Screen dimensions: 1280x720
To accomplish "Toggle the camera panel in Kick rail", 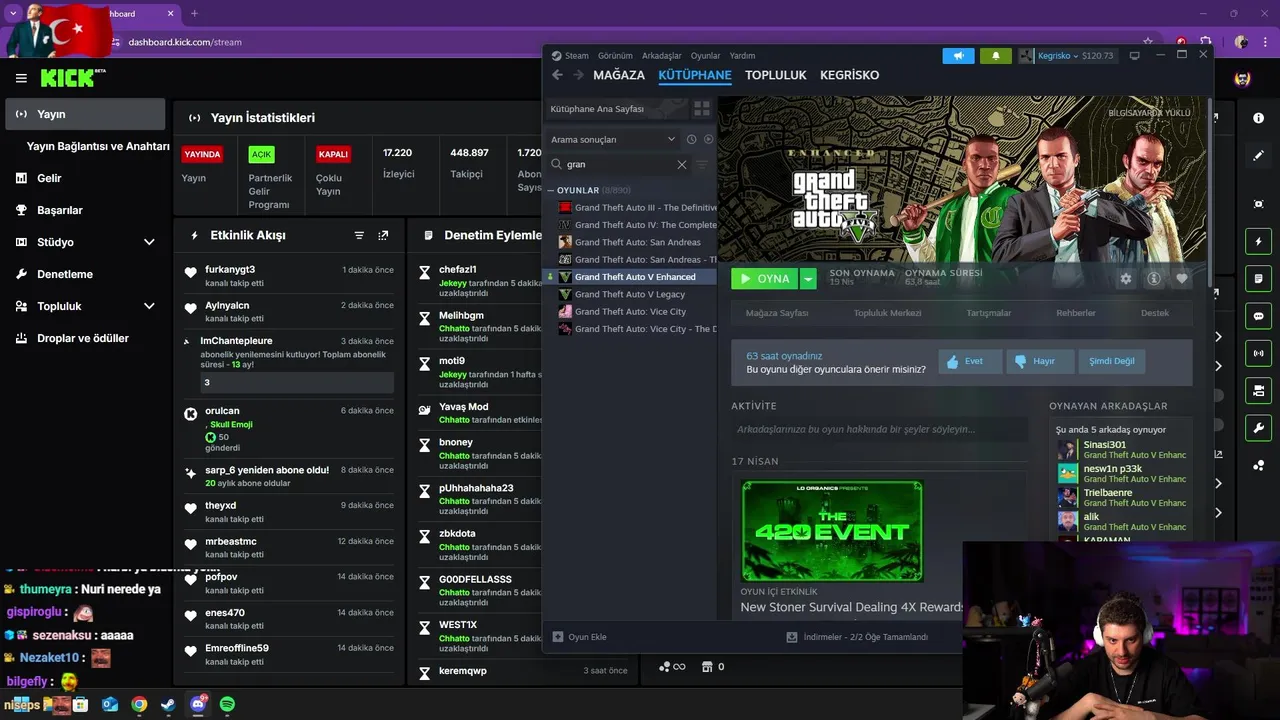I will [1258, 390].
